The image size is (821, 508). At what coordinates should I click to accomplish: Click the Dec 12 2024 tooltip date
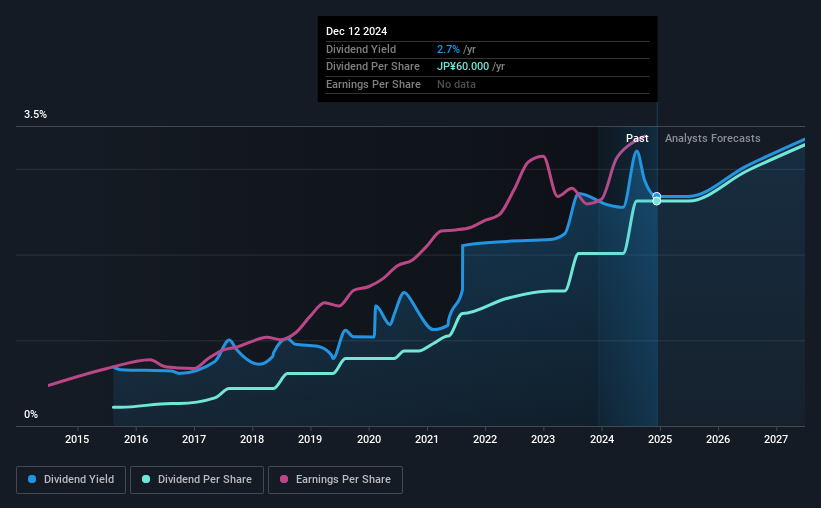coord(357,31)
